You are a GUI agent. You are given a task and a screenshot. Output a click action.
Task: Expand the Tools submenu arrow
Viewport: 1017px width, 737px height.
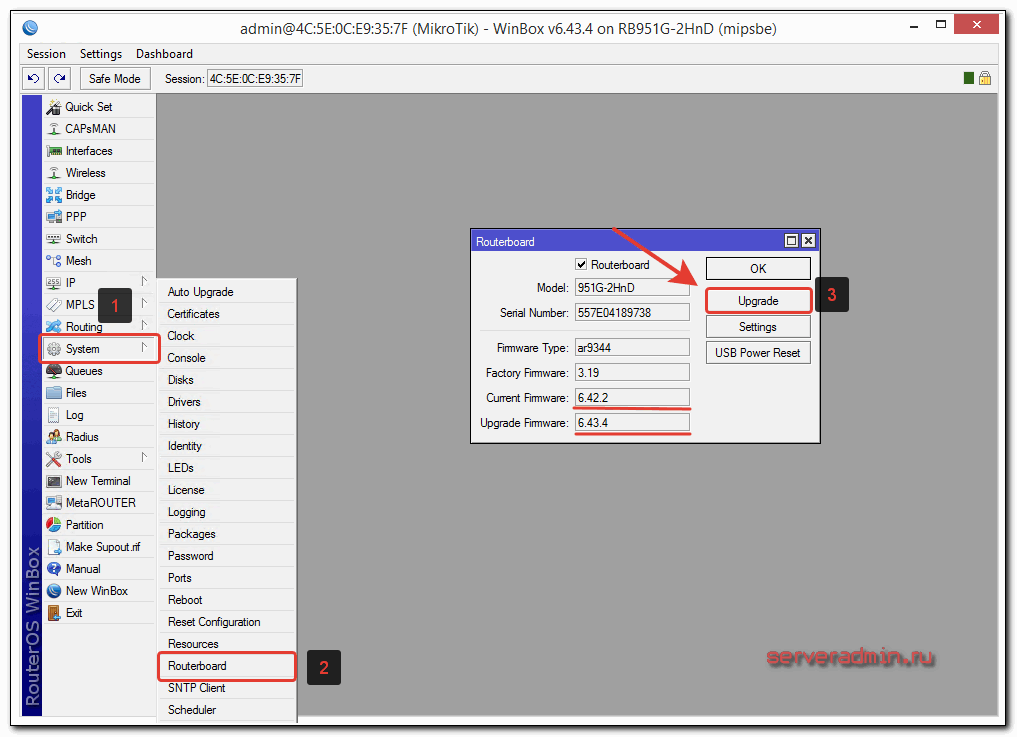click(x=144, y=458)
